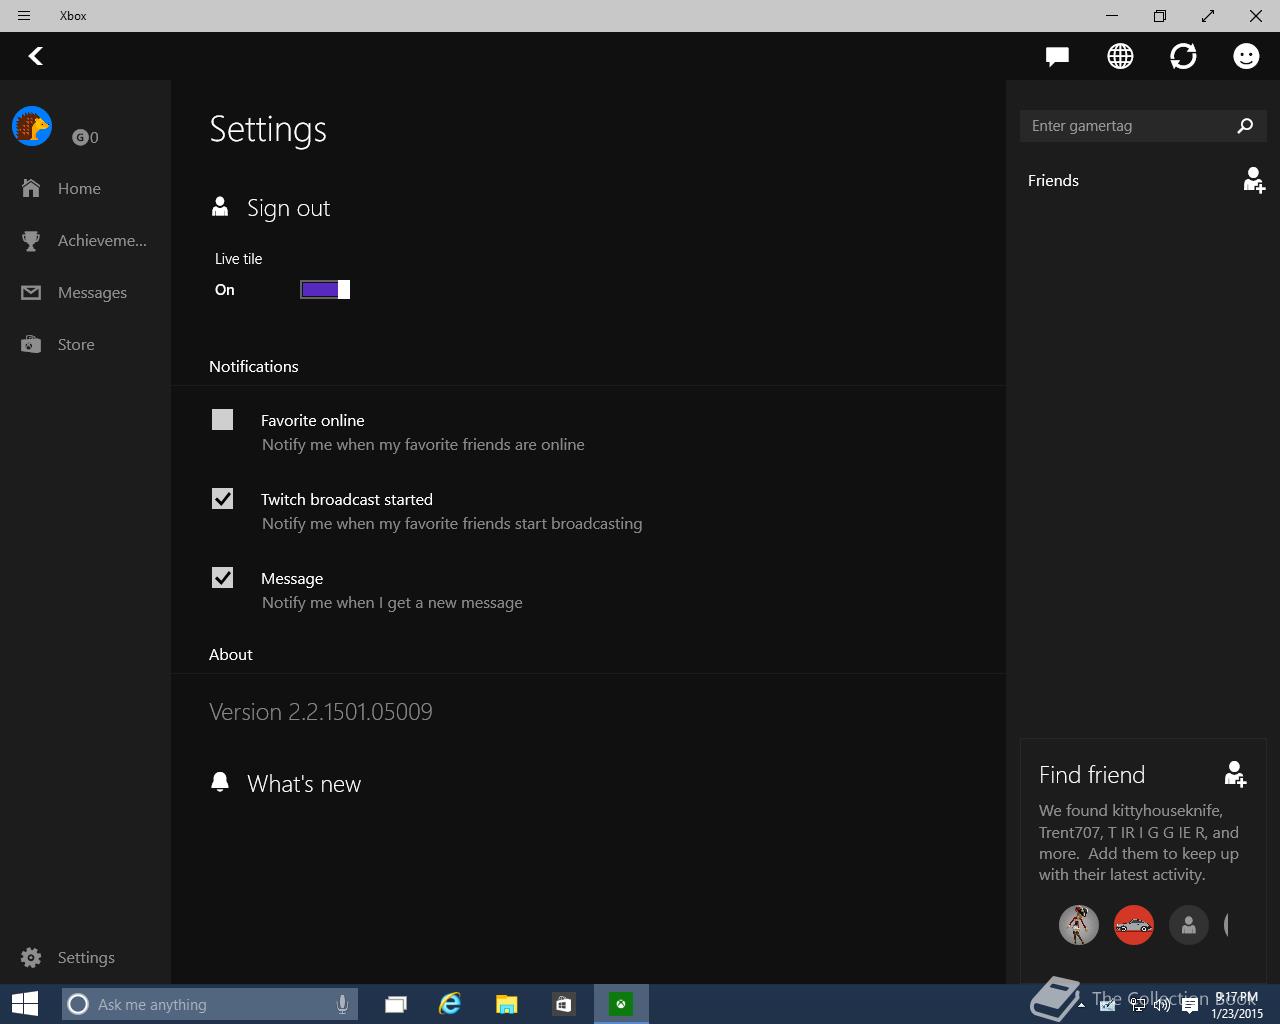Select the hedgehog profile avatar
This screenshot has width=1280, height=1024.
tap(32, 127)
